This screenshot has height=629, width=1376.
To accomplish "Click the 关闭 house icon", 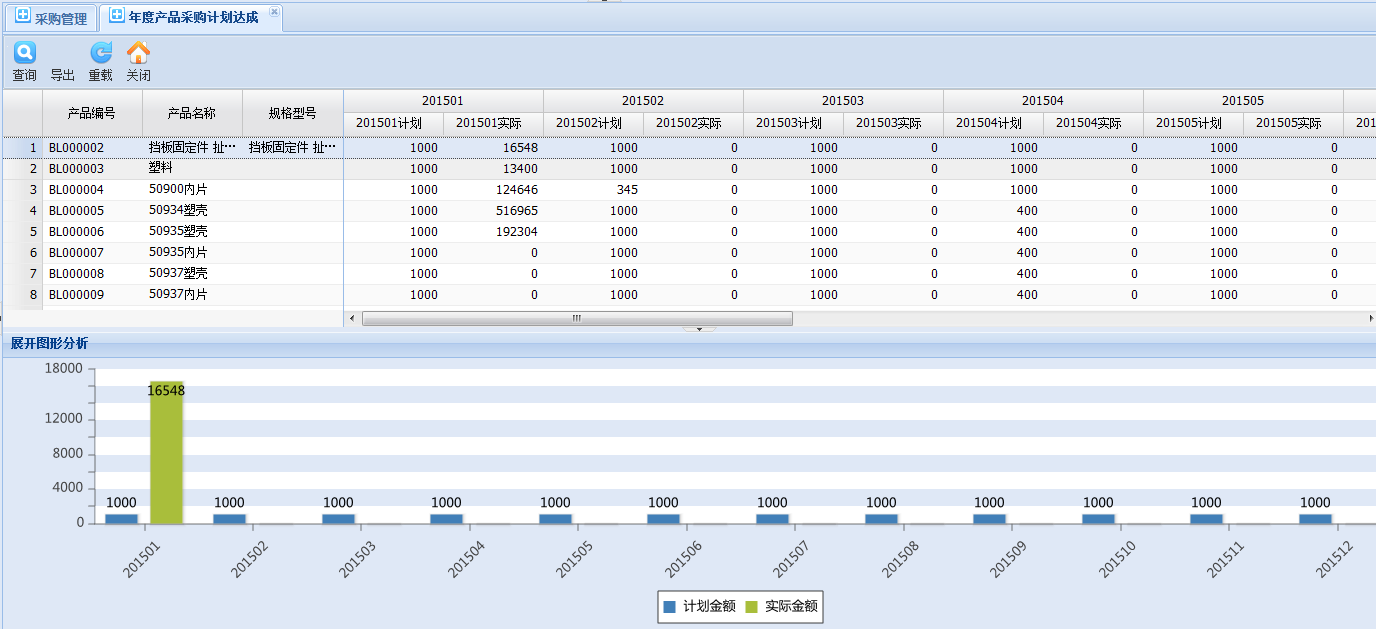I will 139,53.
